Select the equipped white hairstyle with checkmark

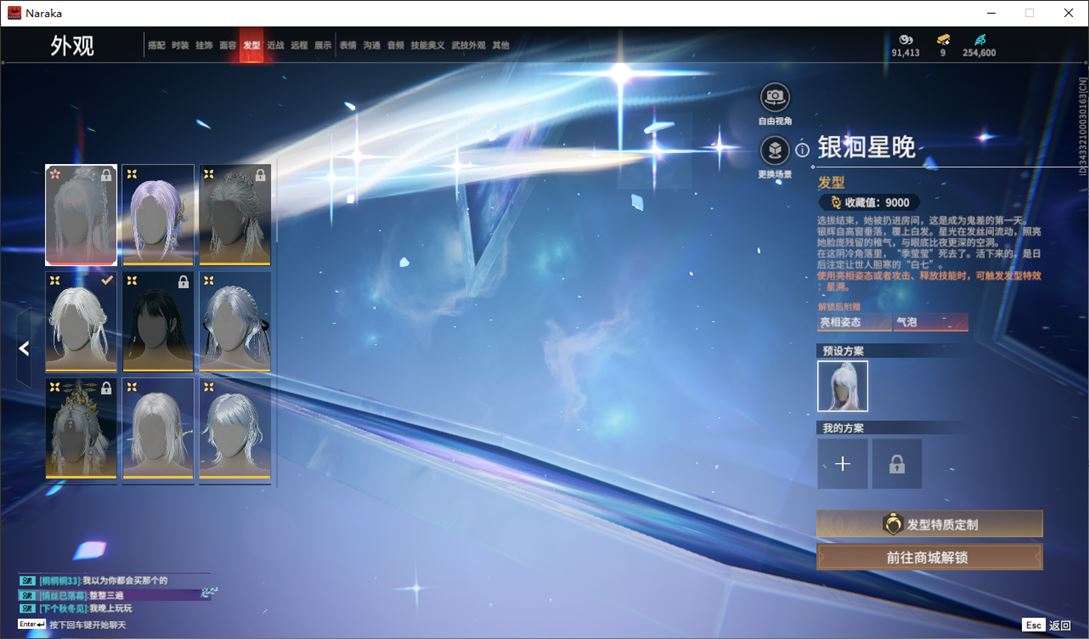point(81,322)
